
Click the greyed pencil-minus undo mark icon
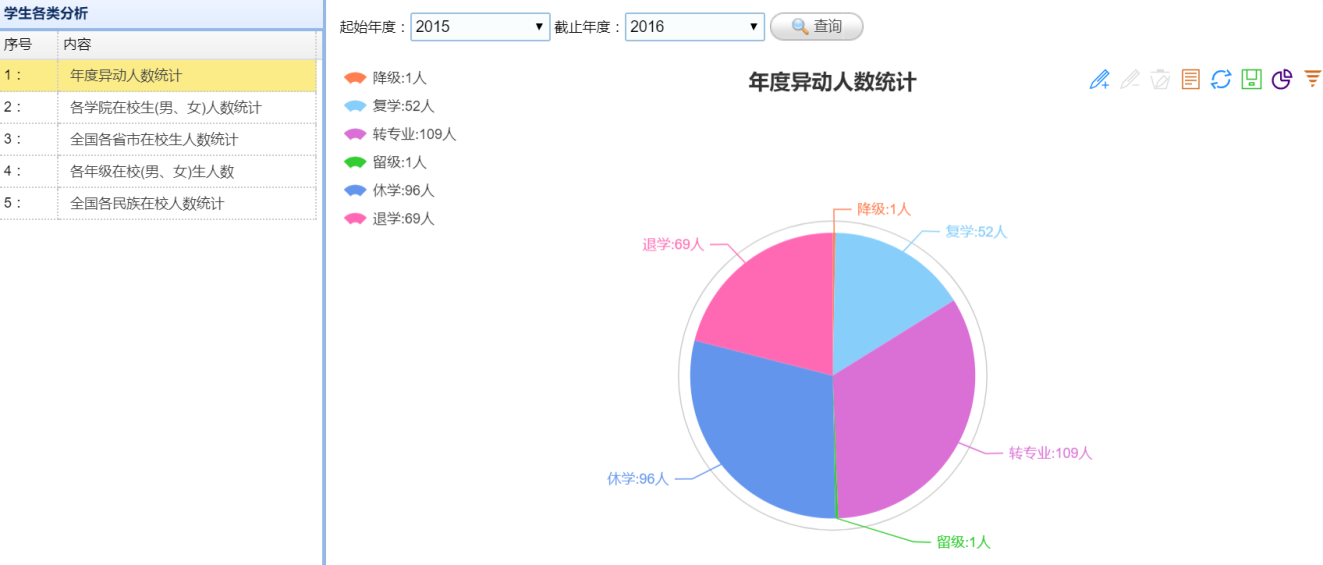coord(1130,80)
